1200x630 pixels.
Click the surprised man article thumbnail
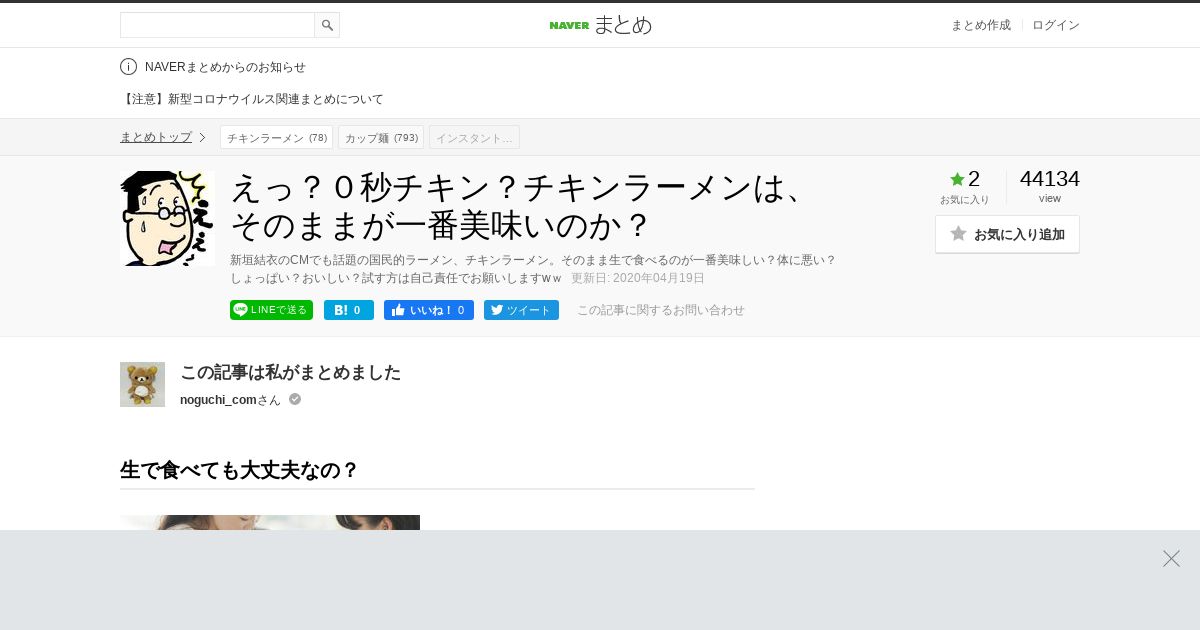[167, 218]
